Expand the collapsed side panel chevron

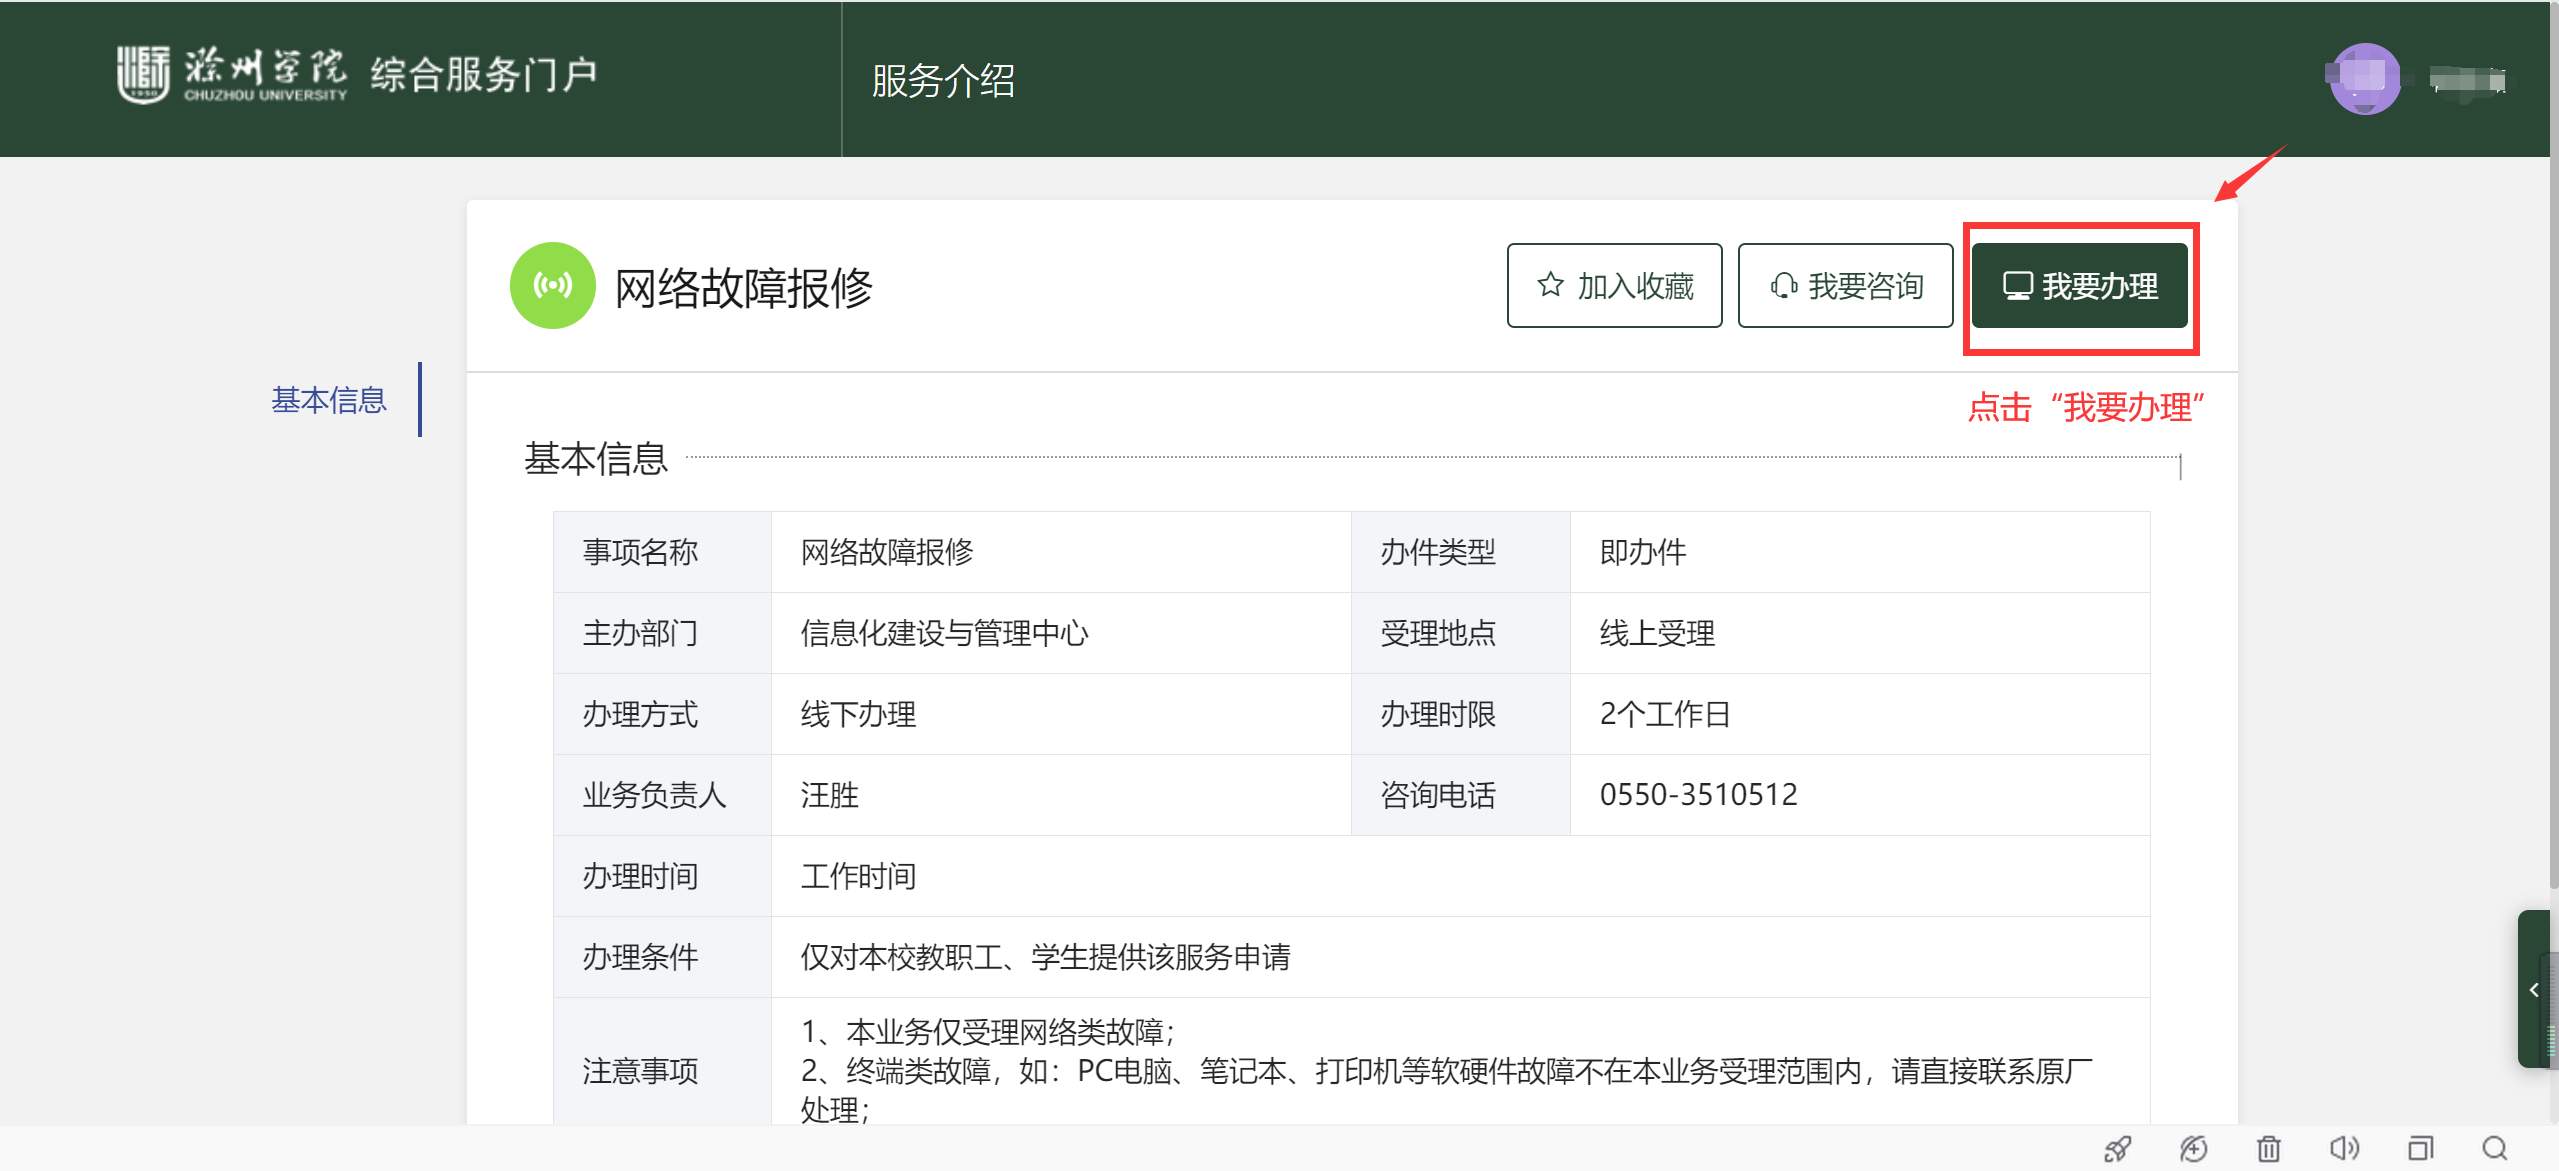click(2534, 989)
